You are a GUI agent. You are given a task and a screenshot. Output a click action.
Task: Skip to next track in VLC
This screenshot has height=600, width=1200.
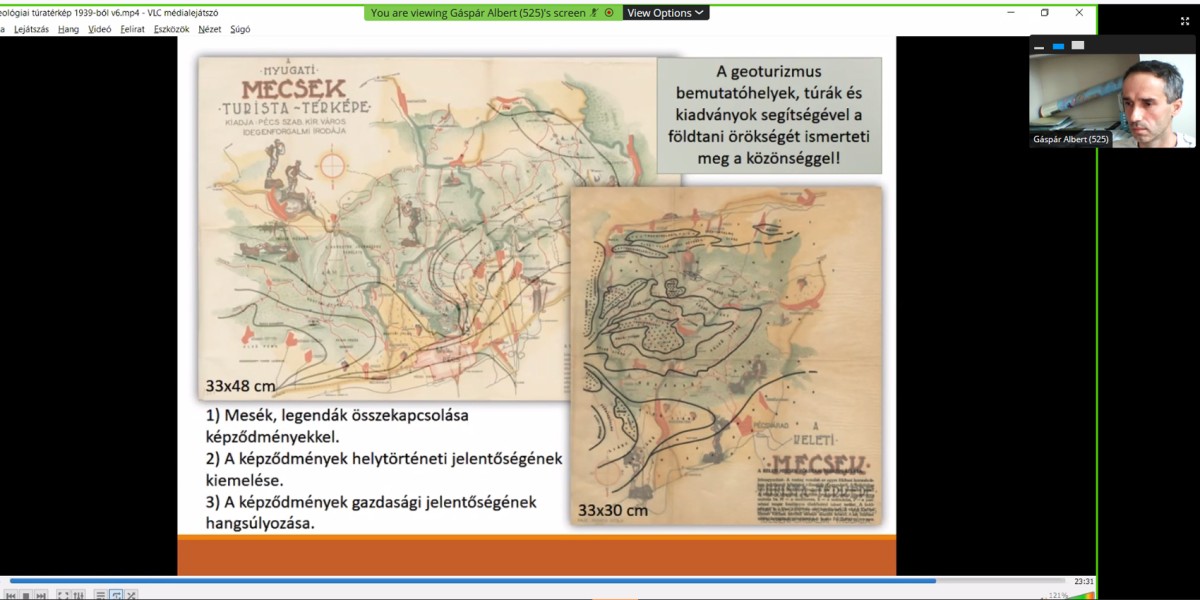click(x=41, y=596)
